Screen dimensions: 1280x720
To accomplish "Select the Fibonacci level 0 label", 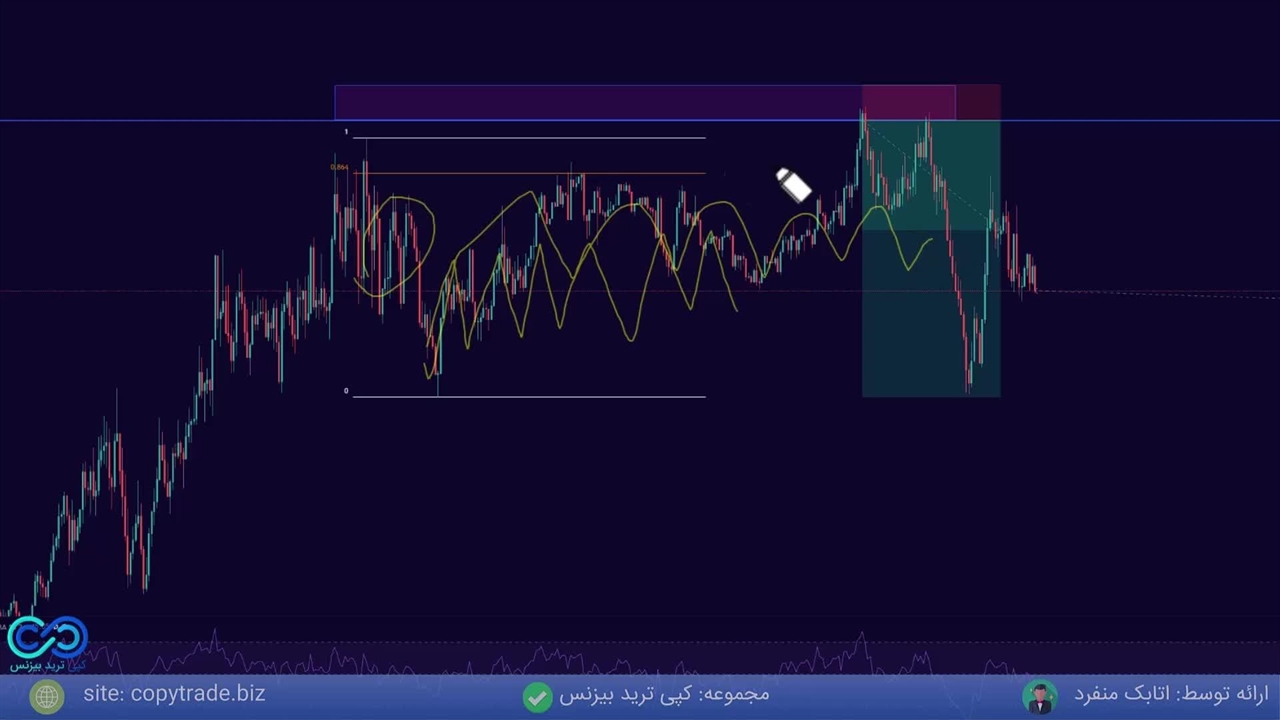I will (346, 391).
